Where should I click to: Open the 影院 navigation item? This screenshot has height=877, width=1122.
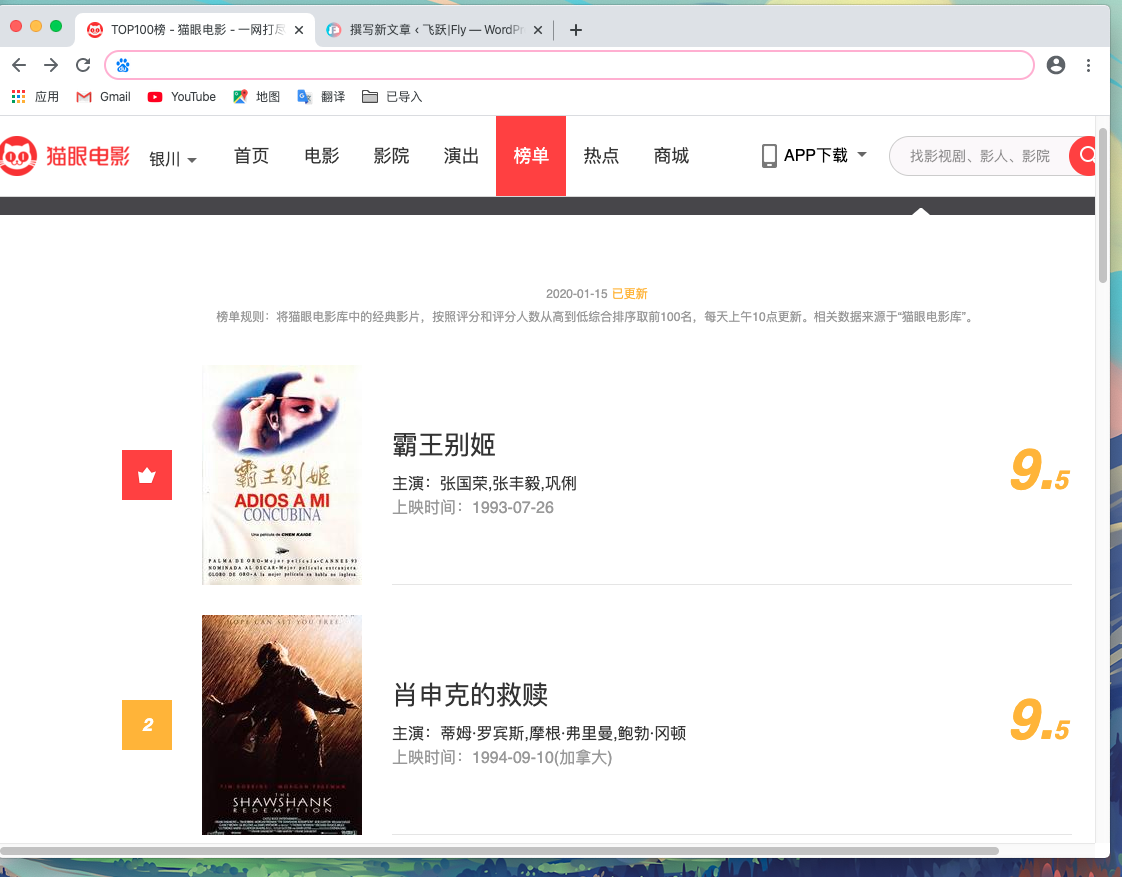click(x=391, y=155)
